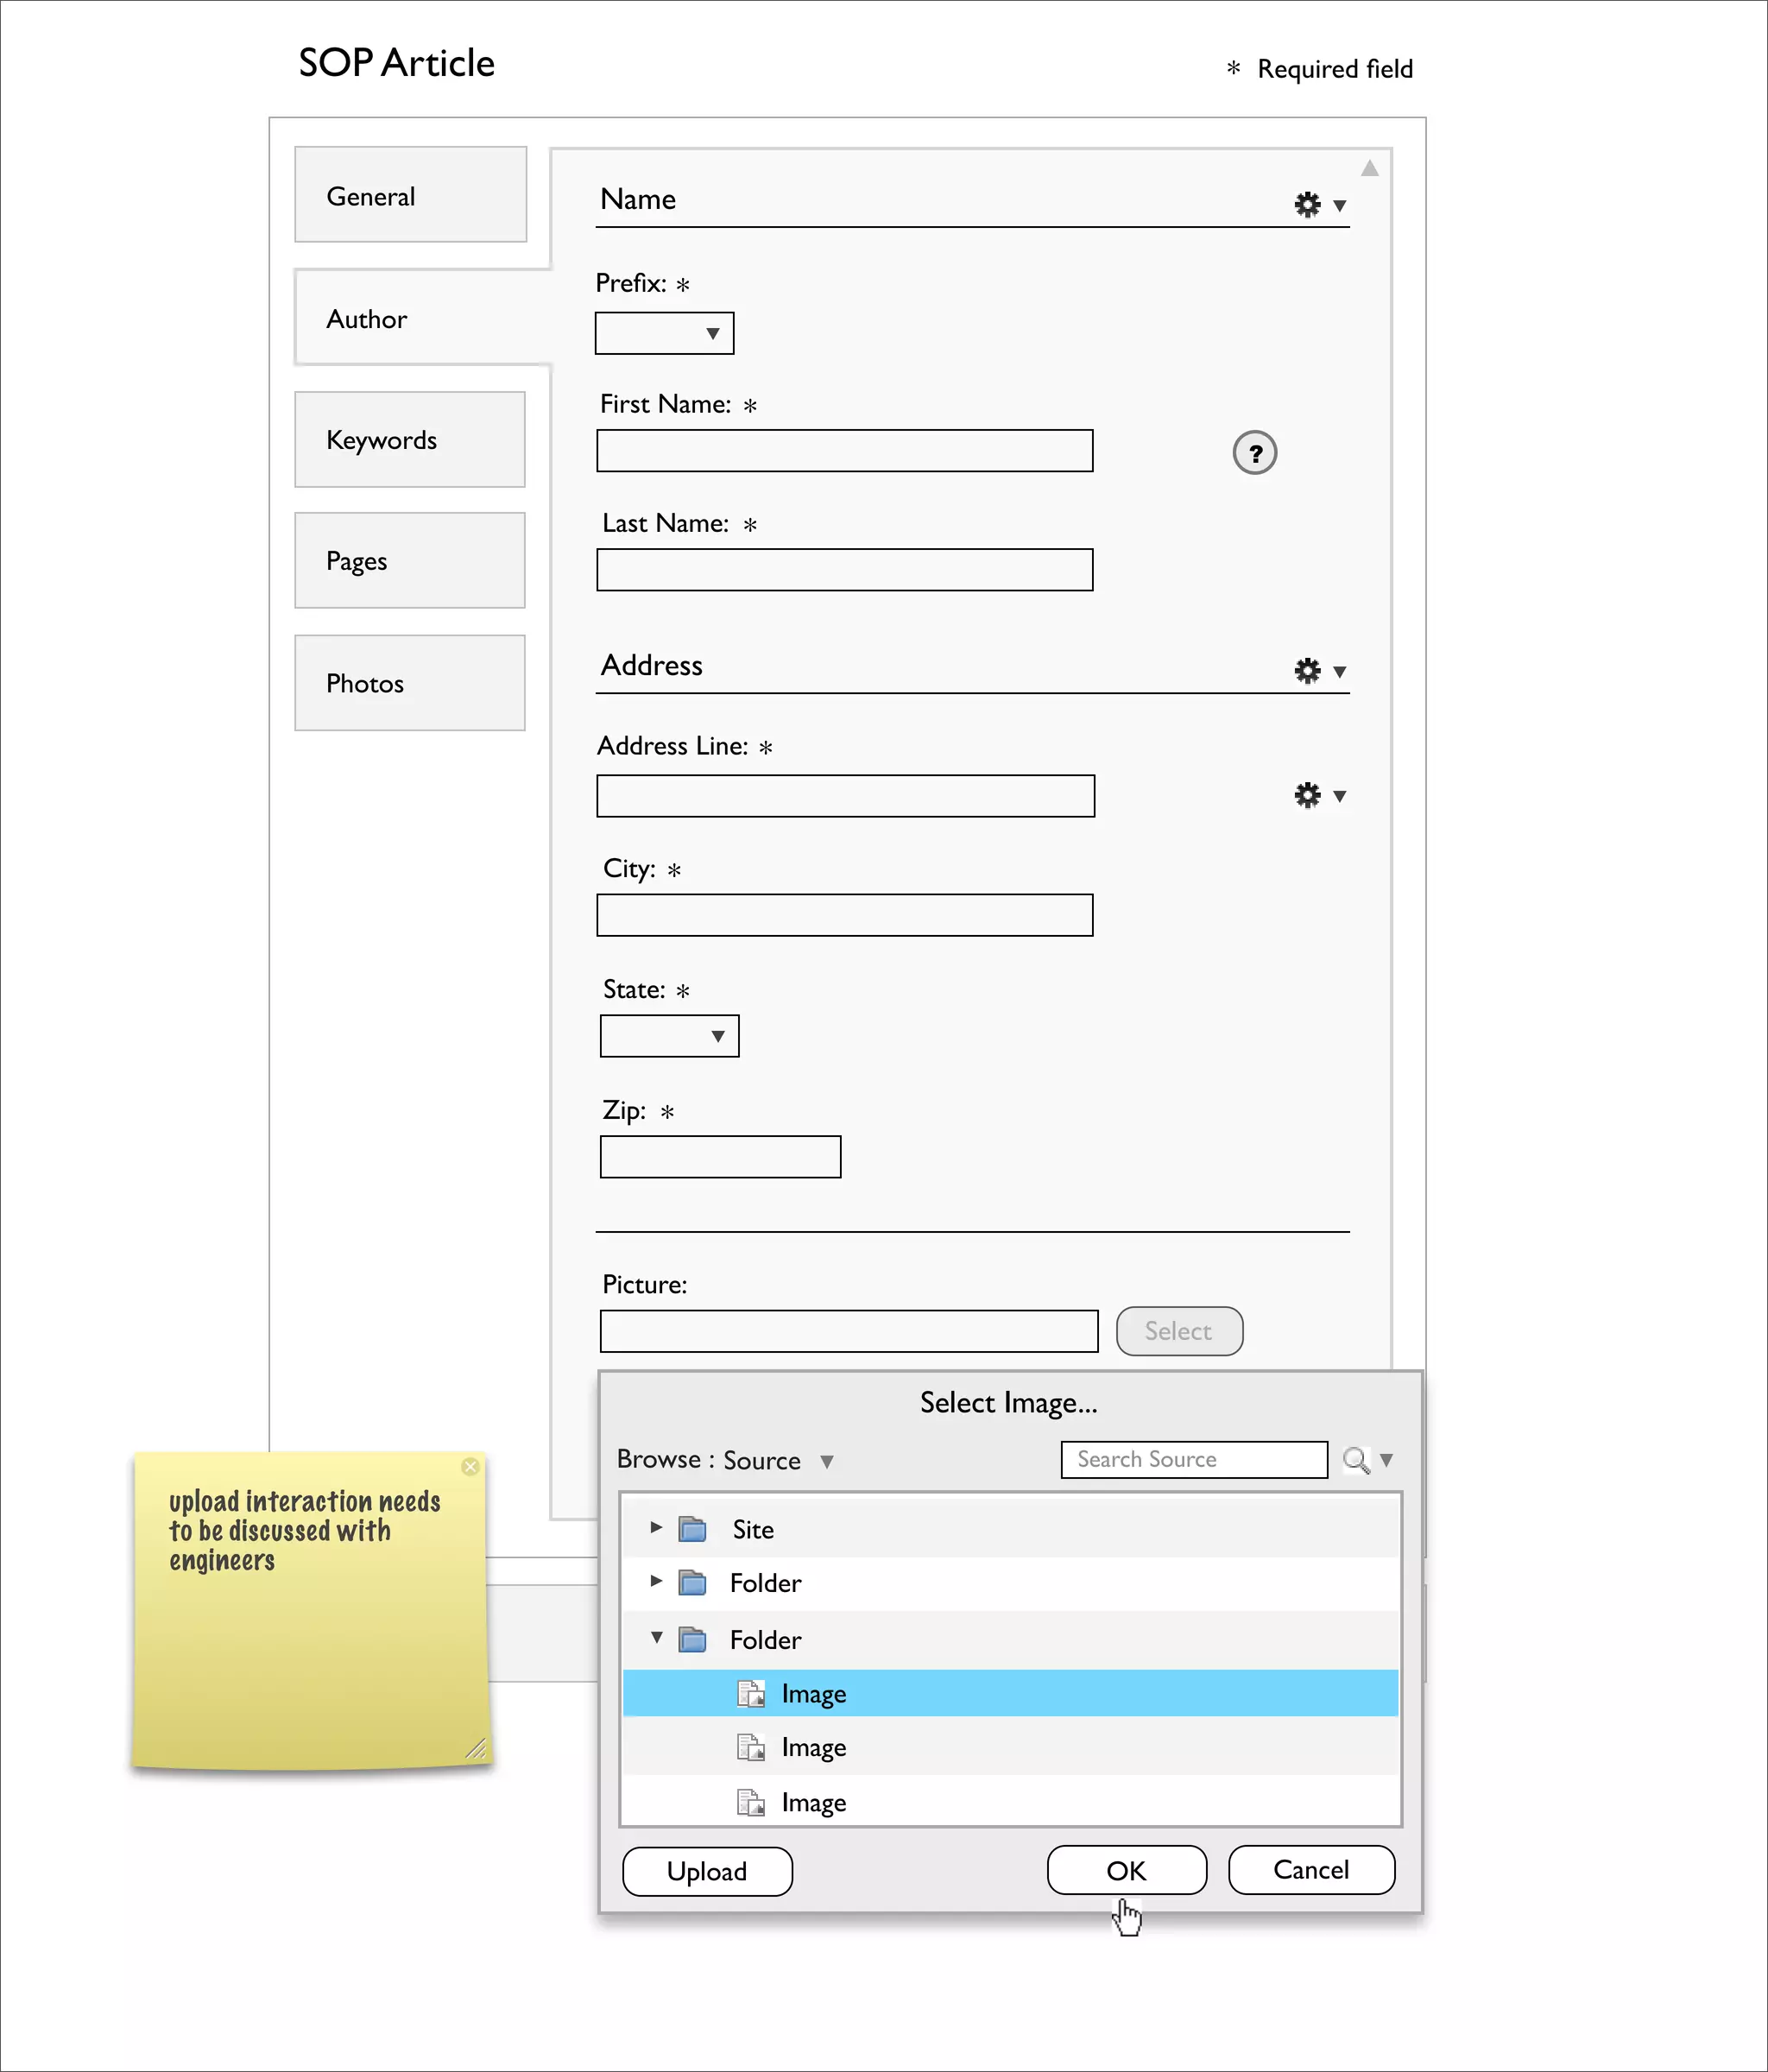Click gear icon beside Address Line field

1307,796
